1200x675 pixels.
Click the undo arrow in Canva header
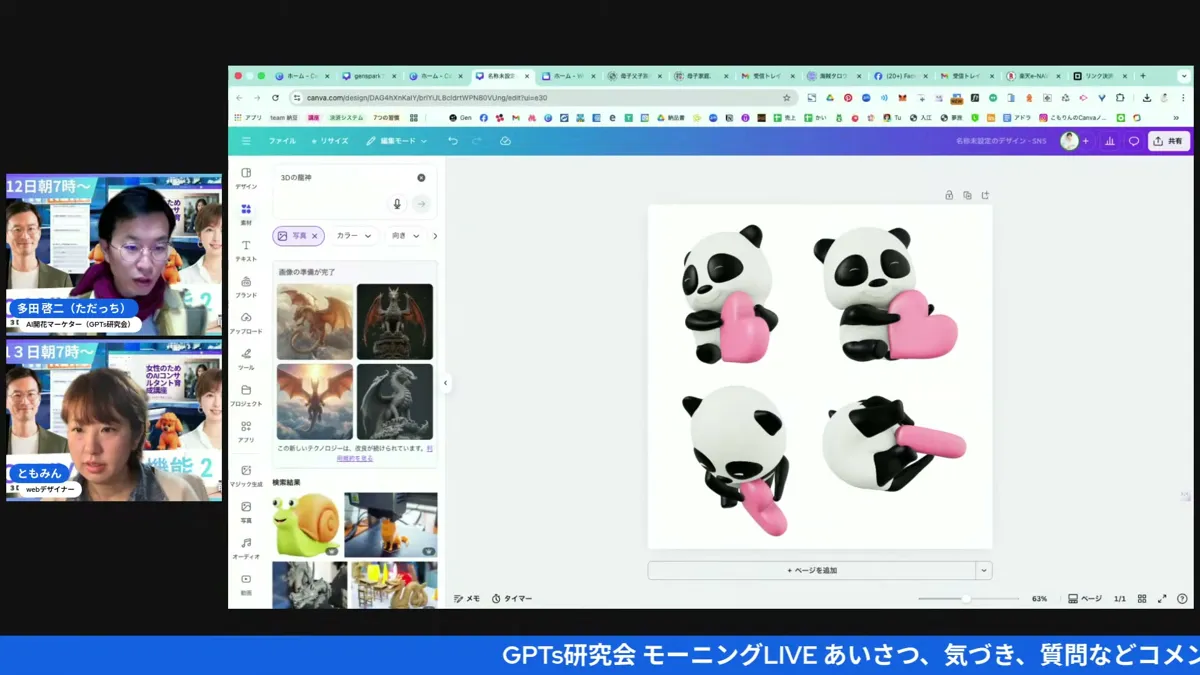453,141
